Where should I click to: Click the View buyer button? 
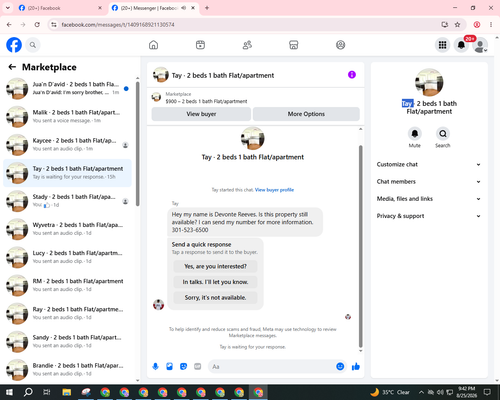(201, 114)
